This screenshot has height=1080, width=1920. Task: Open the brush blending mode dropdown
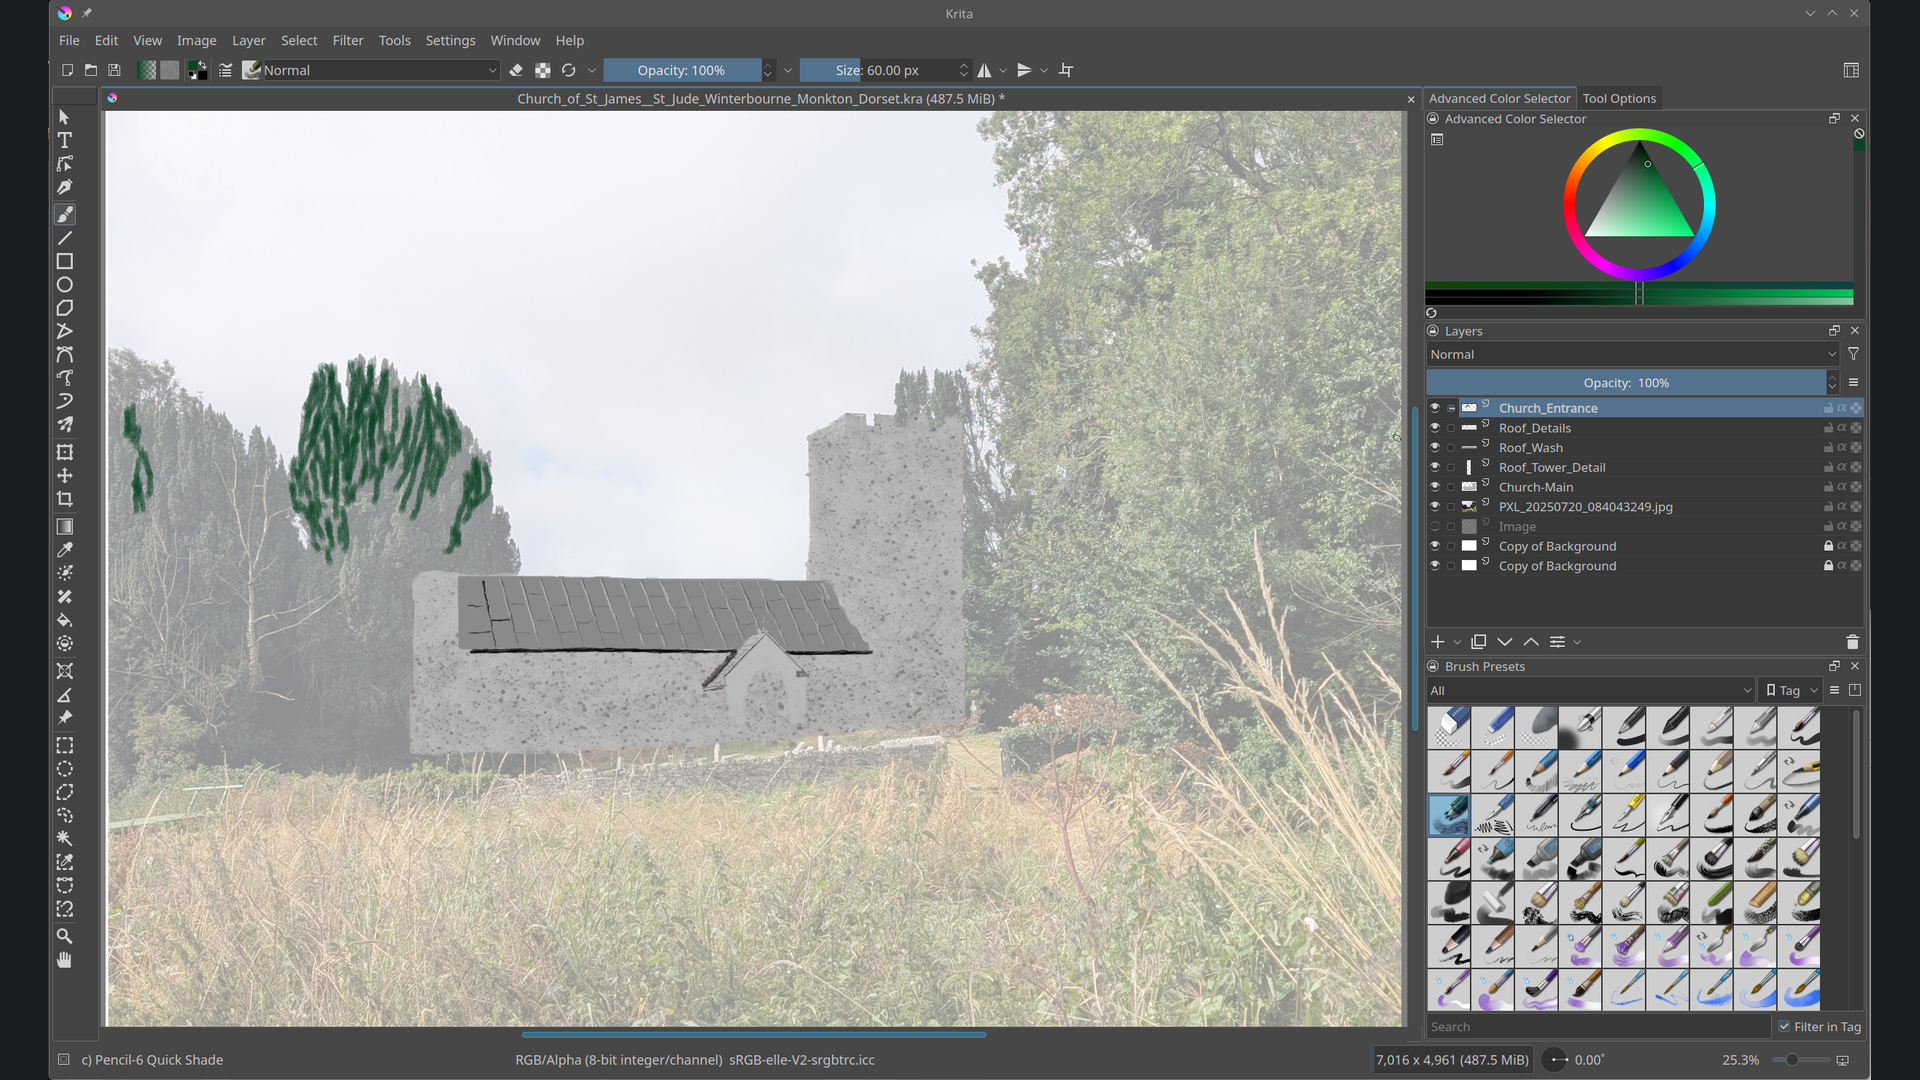pyautogui.click(x=380, y=70)
